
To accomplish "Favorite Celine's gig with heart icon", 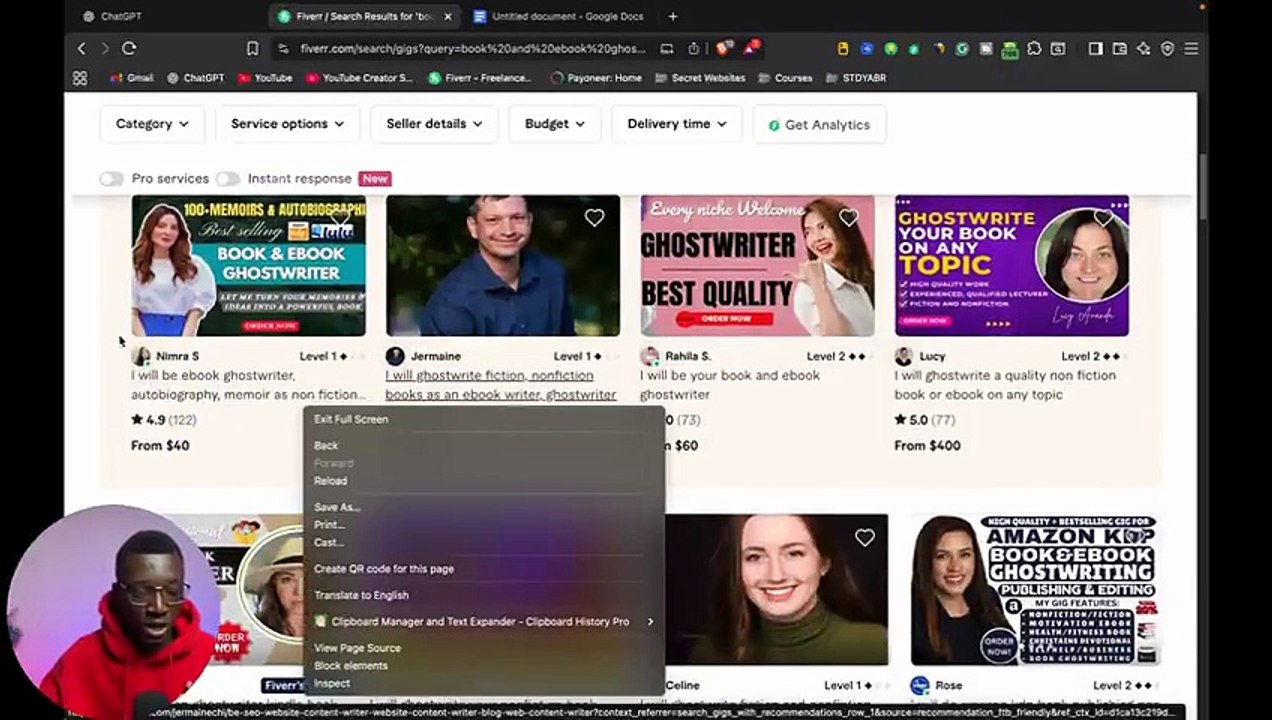I will coord(865,538).
